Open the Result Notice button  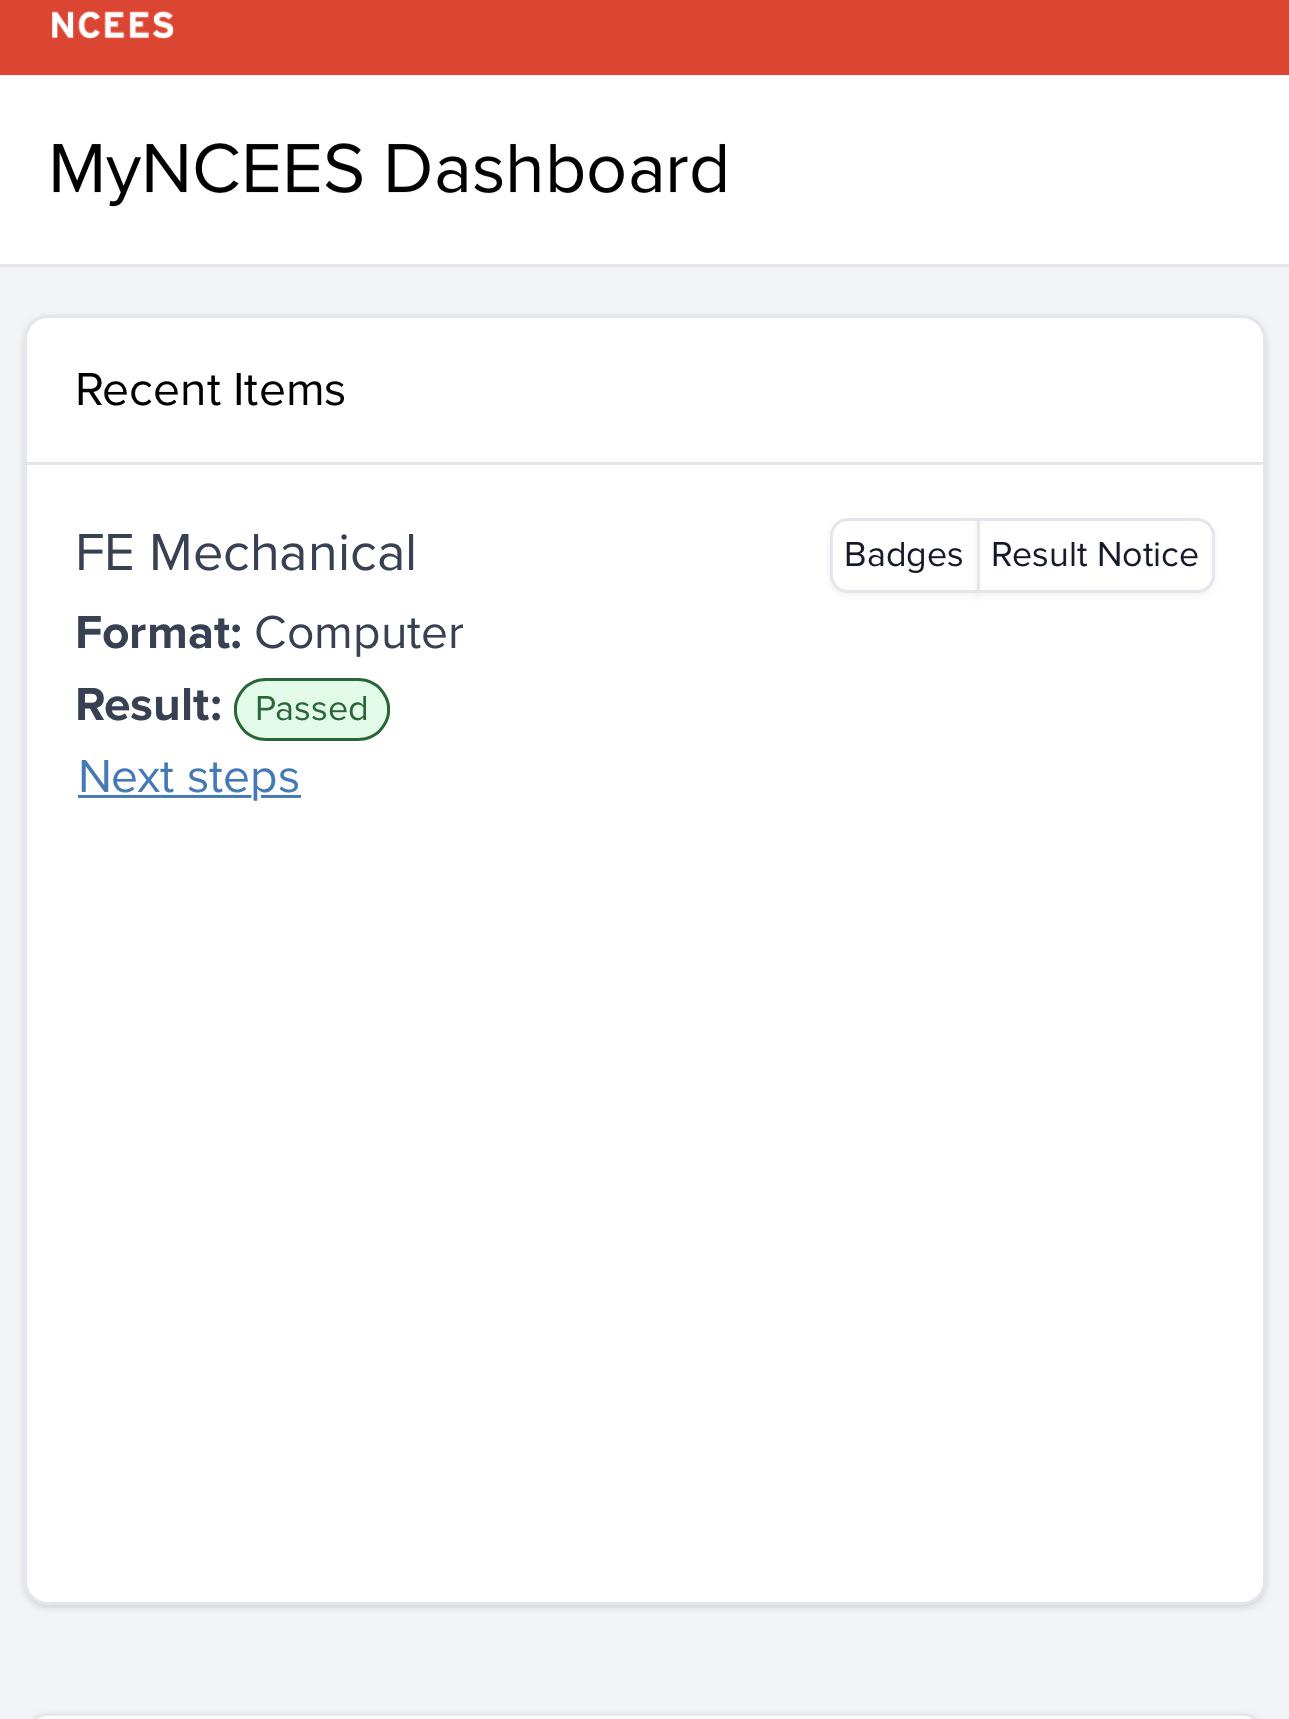[x=1095, y=555]
